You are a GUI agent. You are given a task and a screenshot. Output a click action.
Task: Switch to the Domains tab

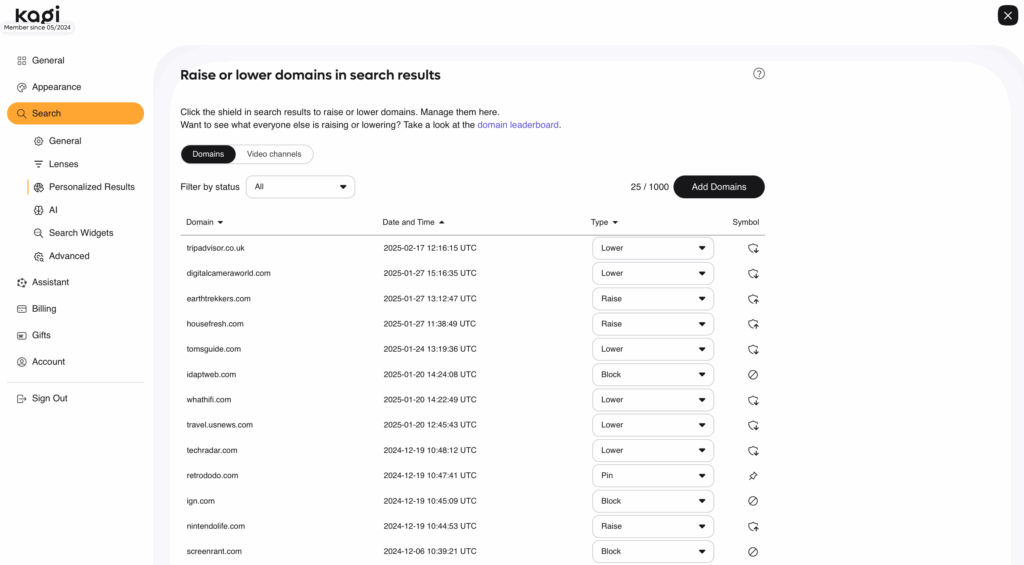[x=208, y=154]
